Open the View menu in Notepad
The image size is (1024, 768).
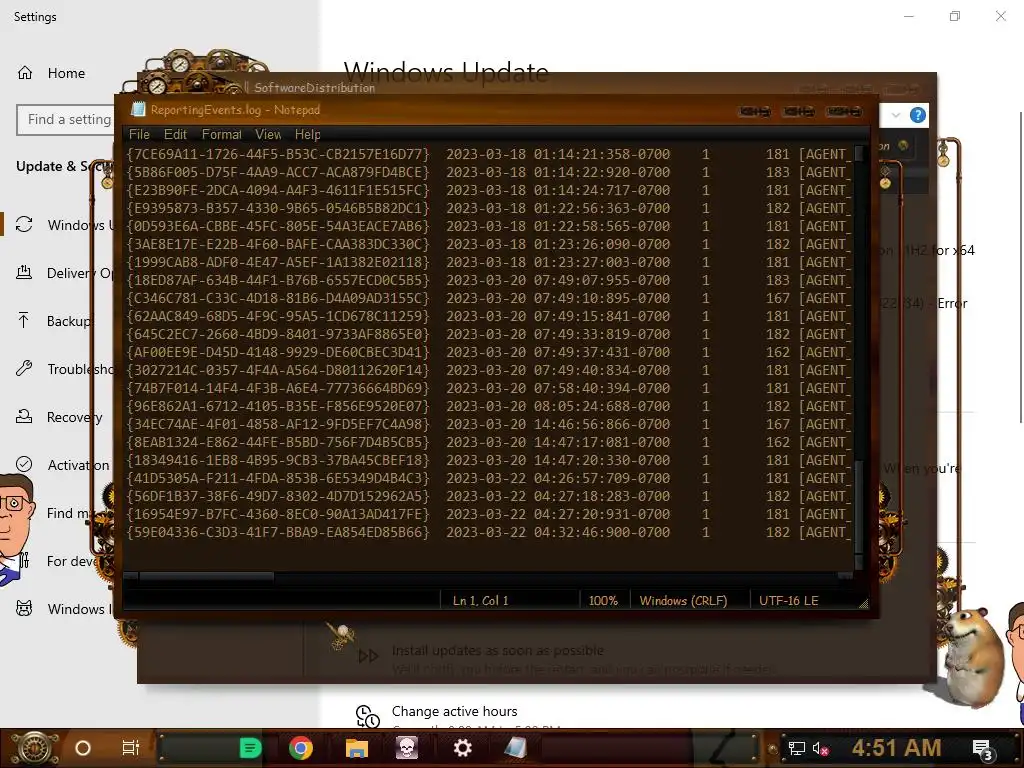point(268,135)
